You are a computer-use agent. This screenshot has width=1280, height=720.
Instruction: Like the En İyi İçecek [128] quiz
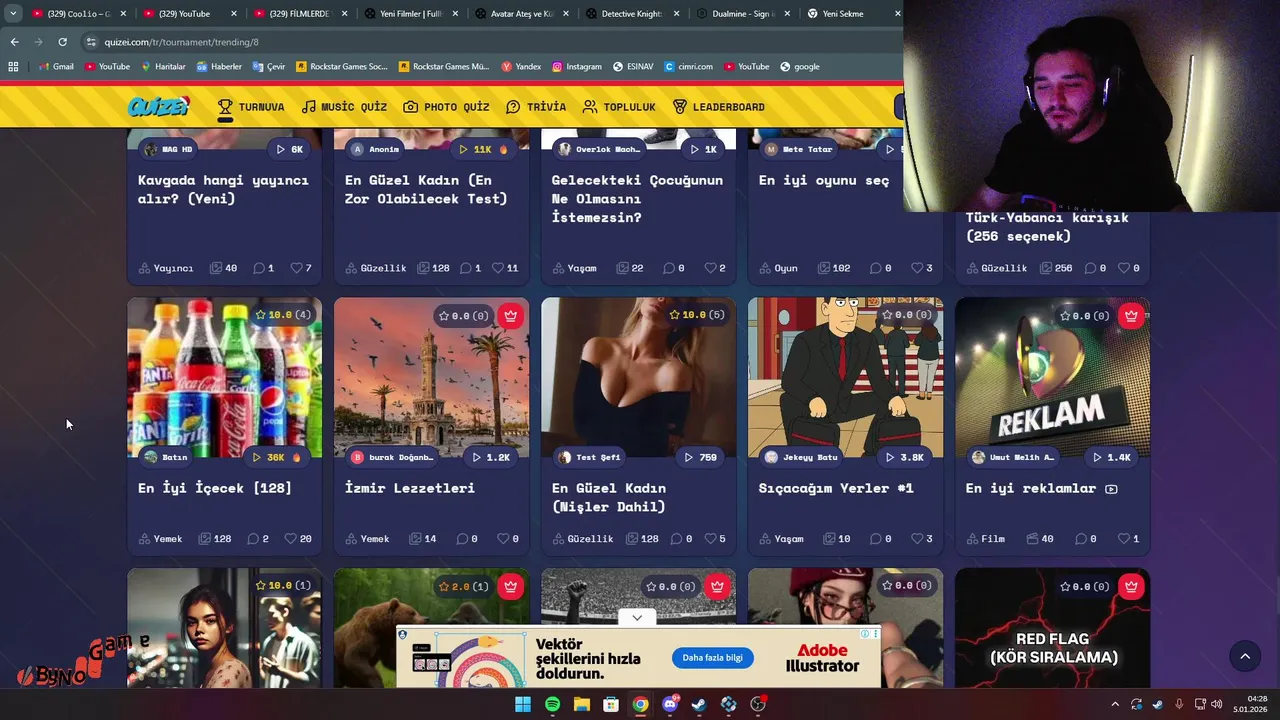(x=298, y=538)
